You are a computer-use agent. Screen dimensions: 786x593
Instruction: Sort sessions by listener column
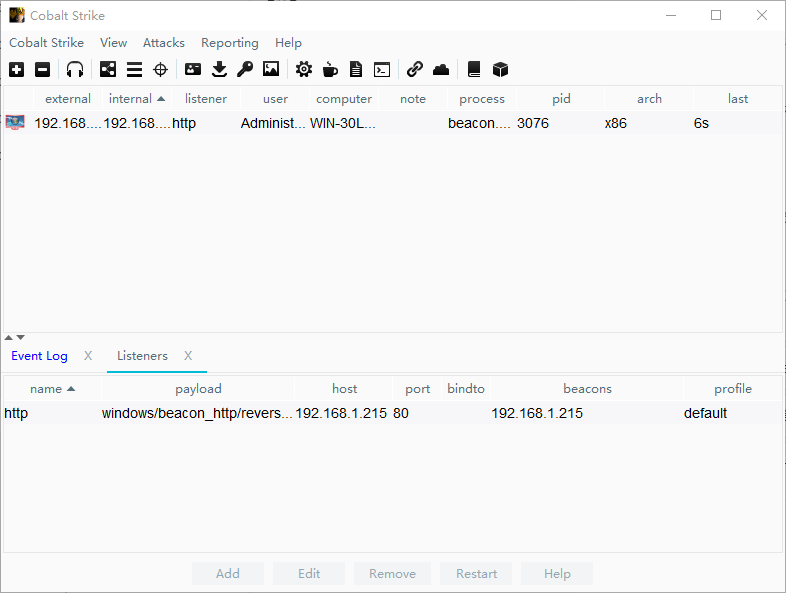click(206, 99)
